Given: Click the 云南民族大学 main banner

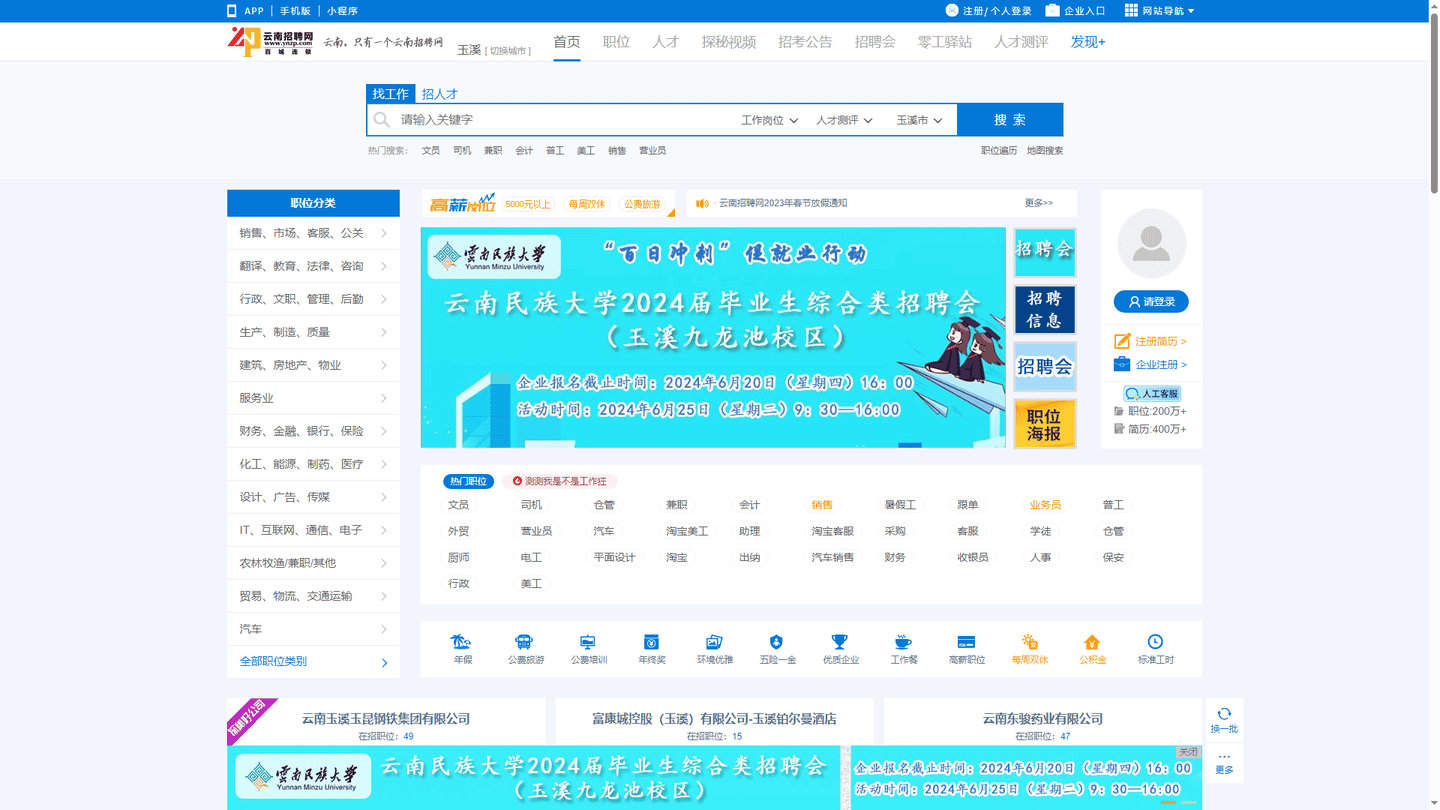Looking at the screenshot, I should [x=713, y=337].
